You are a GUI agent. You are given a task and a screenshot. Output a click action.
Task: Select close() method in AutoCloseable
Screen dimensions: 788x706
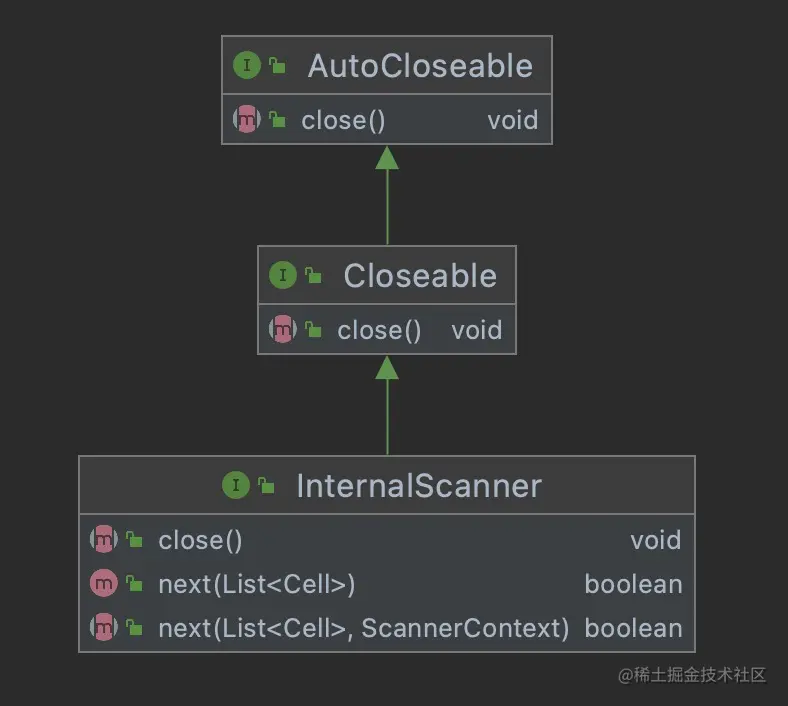[343, 120]
